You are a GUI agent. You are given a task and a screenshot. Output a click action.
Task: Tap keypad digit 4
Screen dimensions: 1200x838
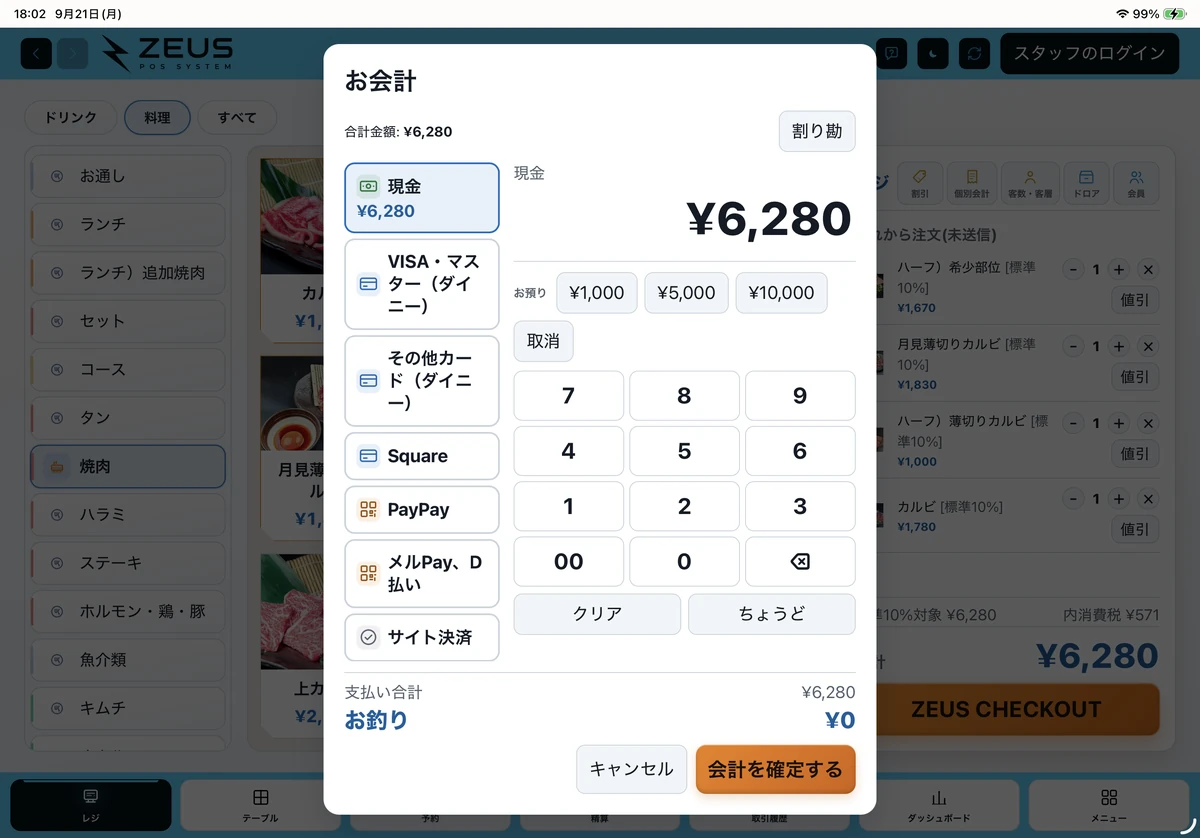point(569,451)
